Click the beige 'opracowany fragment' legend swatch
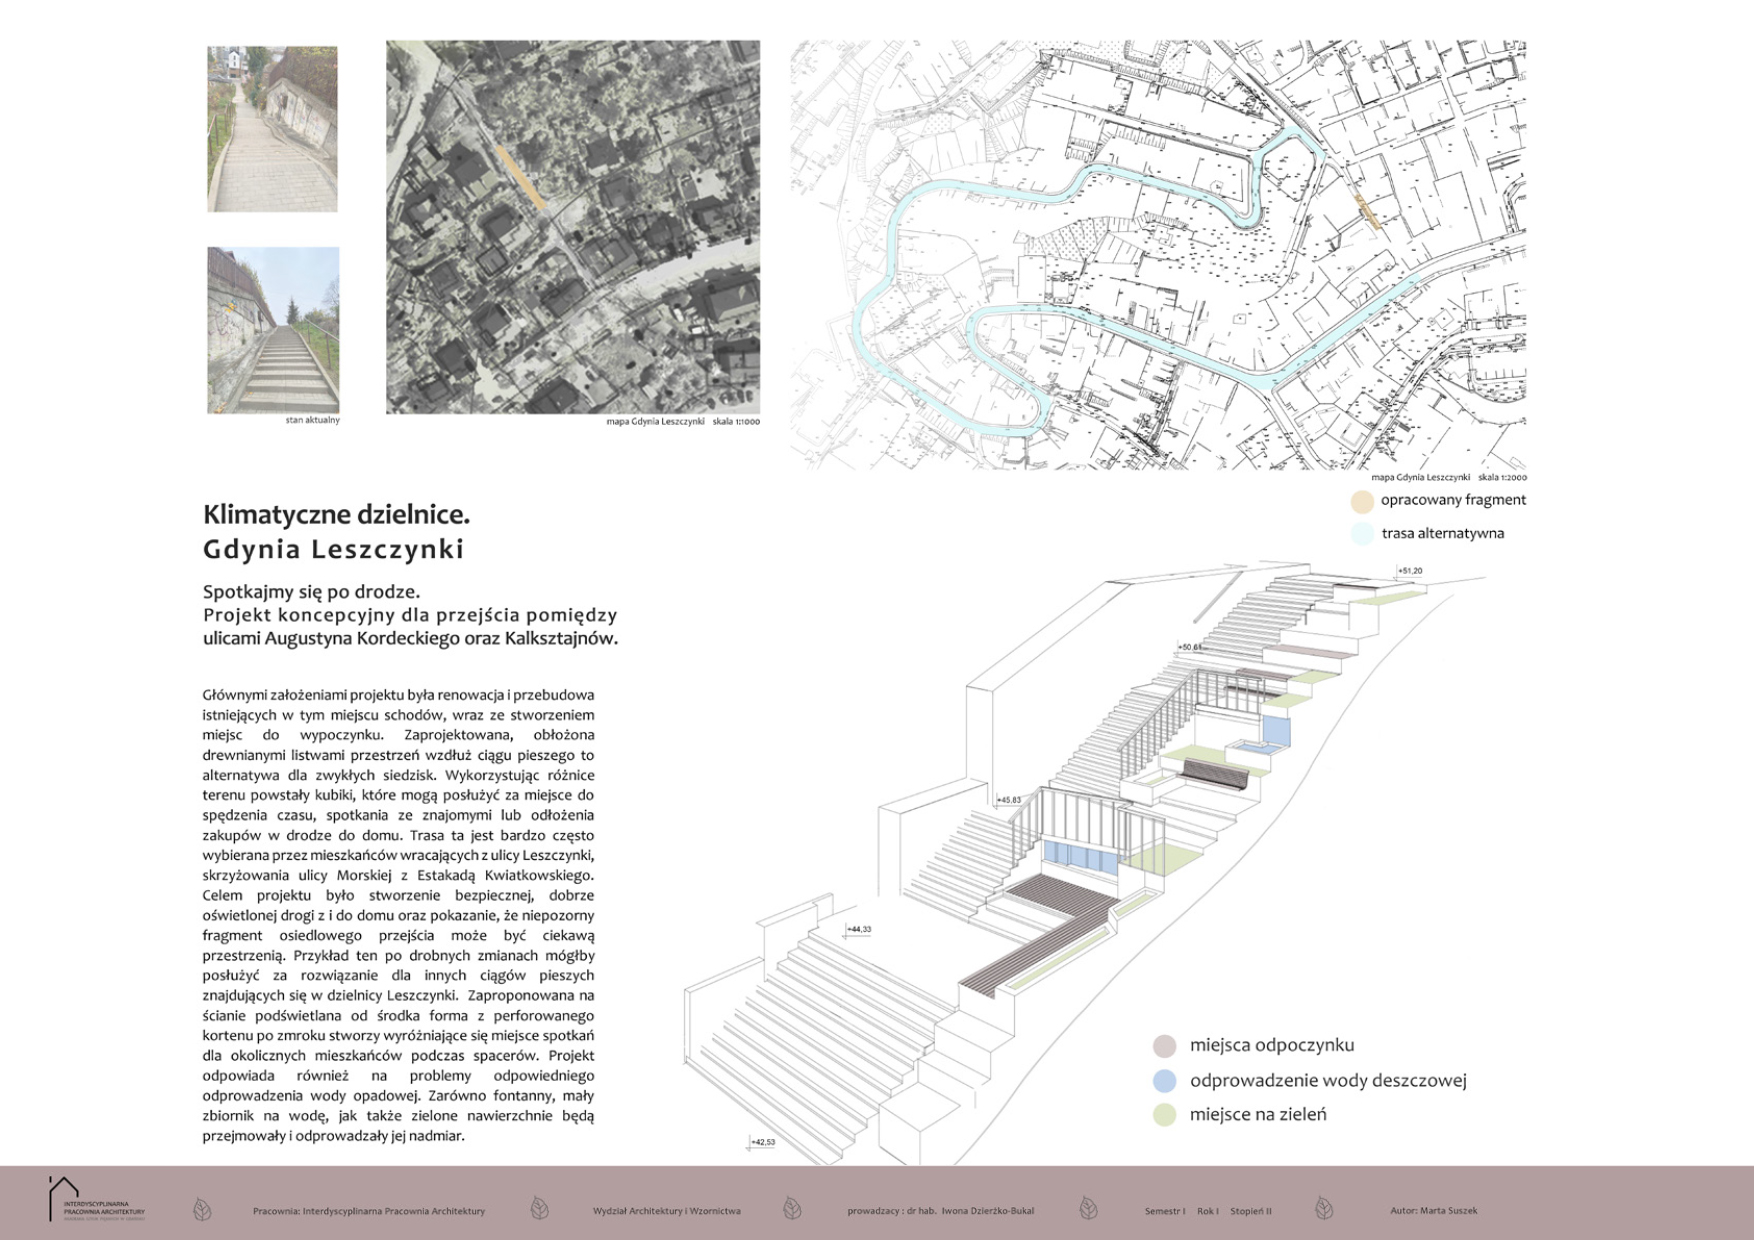The width and height of the screenshot is (1754, 1240). (x=1362, y=501)
